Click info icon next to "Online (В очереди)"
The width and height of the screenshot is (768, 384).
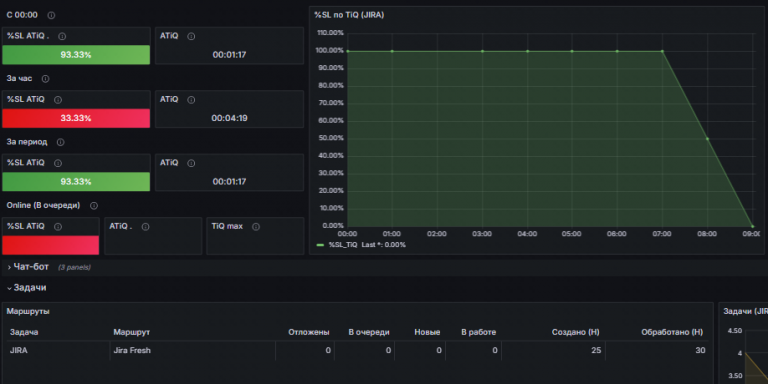94,206
